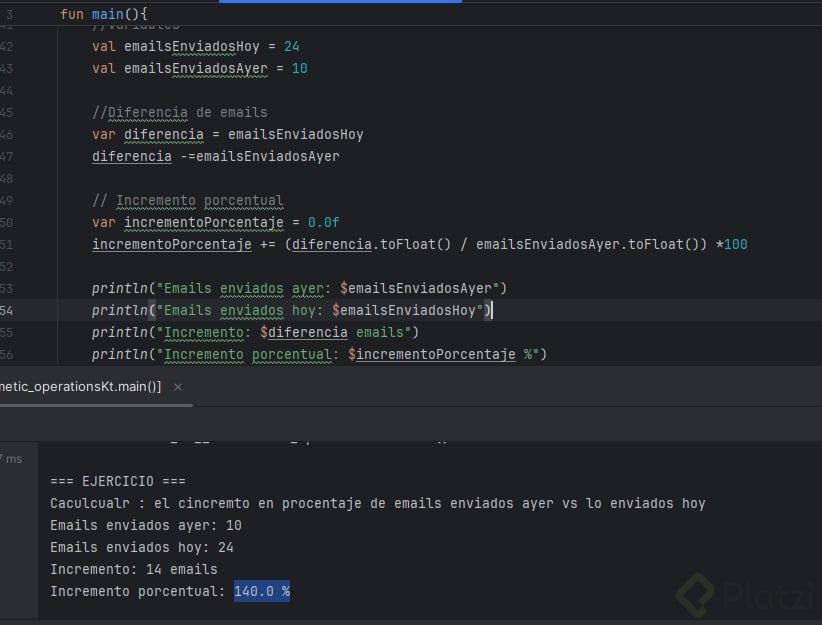Click the '// Incremento porcentual' comment
The height and width of the screenshot is (625, 822).
187,200
